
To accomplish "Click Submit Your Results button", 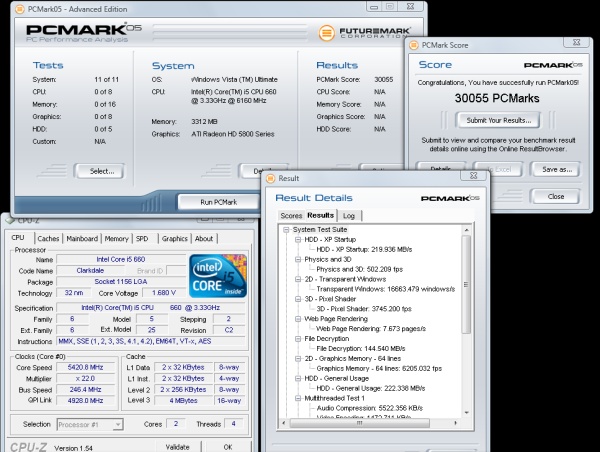I will click(x=498, y=120).
